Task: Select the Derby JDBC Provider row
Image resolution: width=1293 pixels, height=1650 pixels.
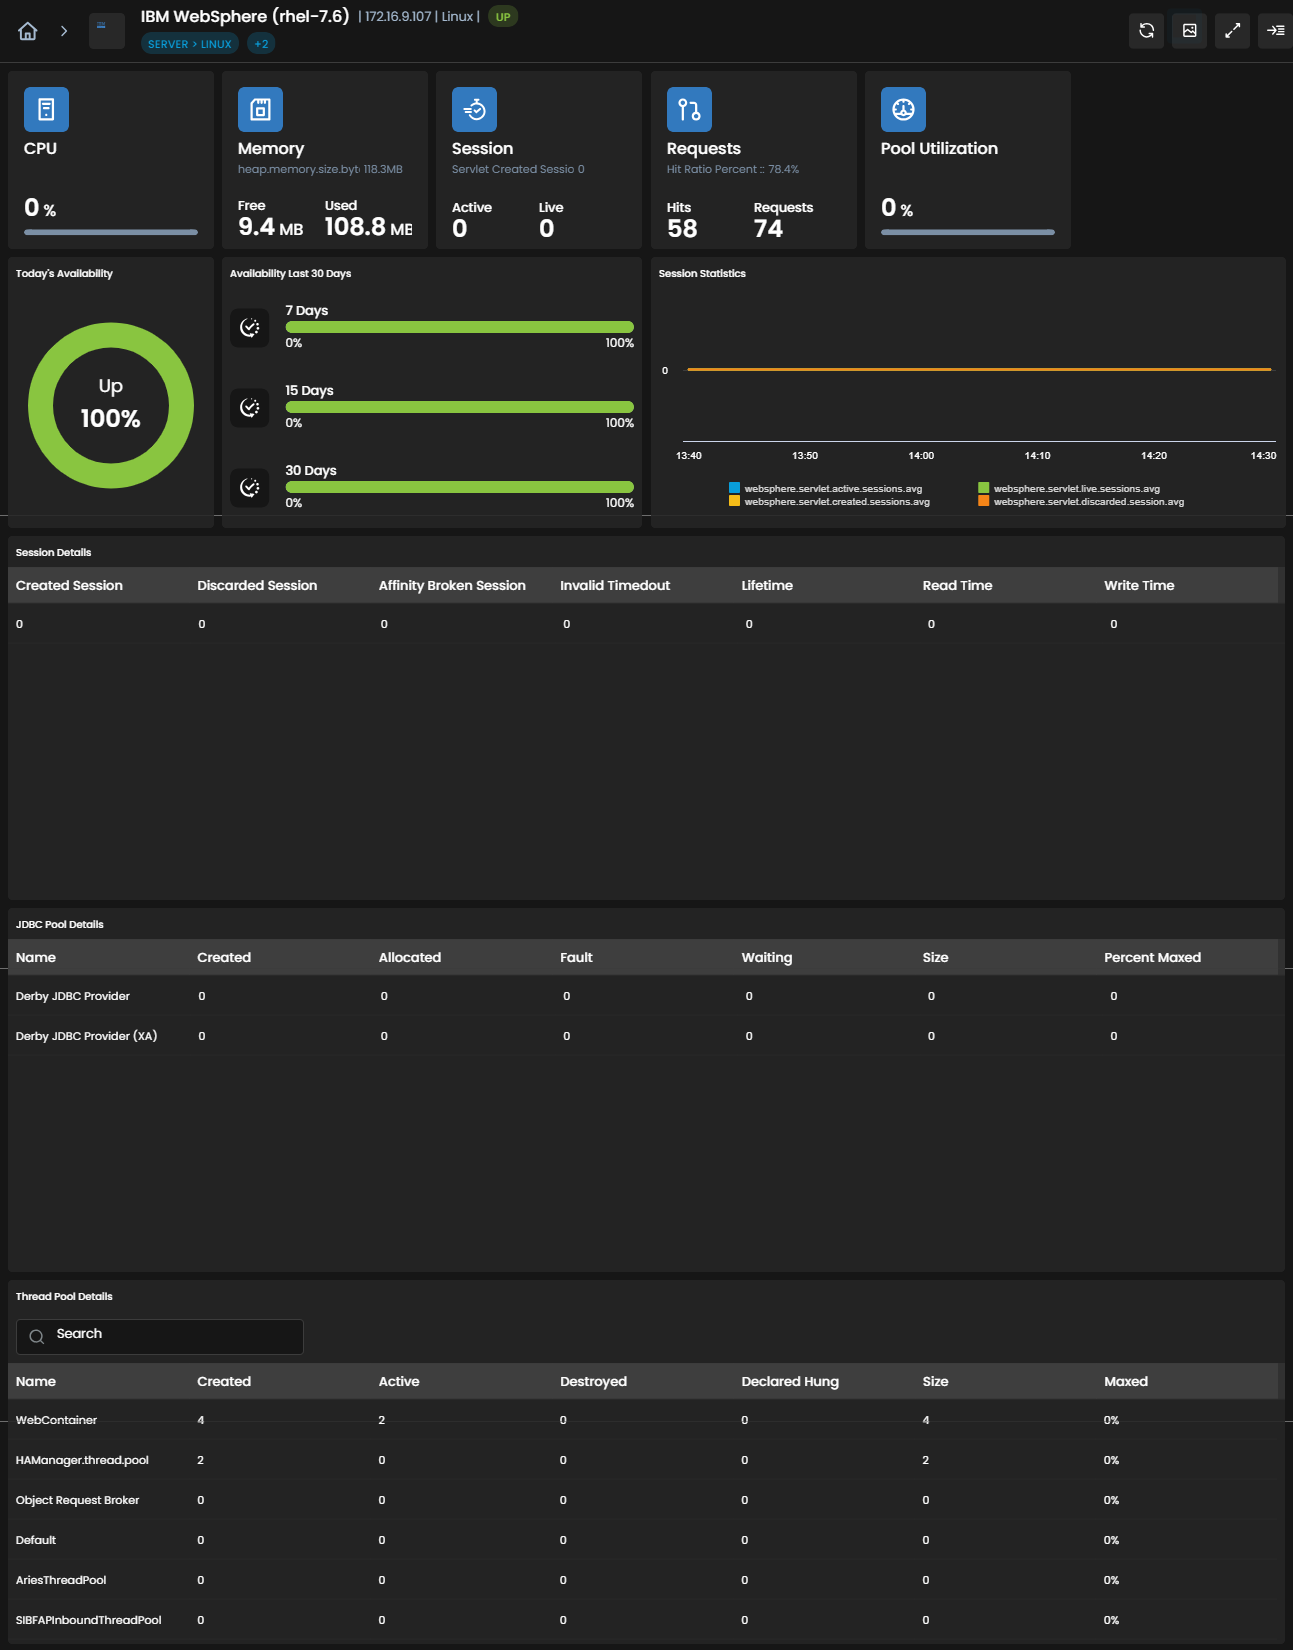Action: pyautogui.click(x=646, y=996)
